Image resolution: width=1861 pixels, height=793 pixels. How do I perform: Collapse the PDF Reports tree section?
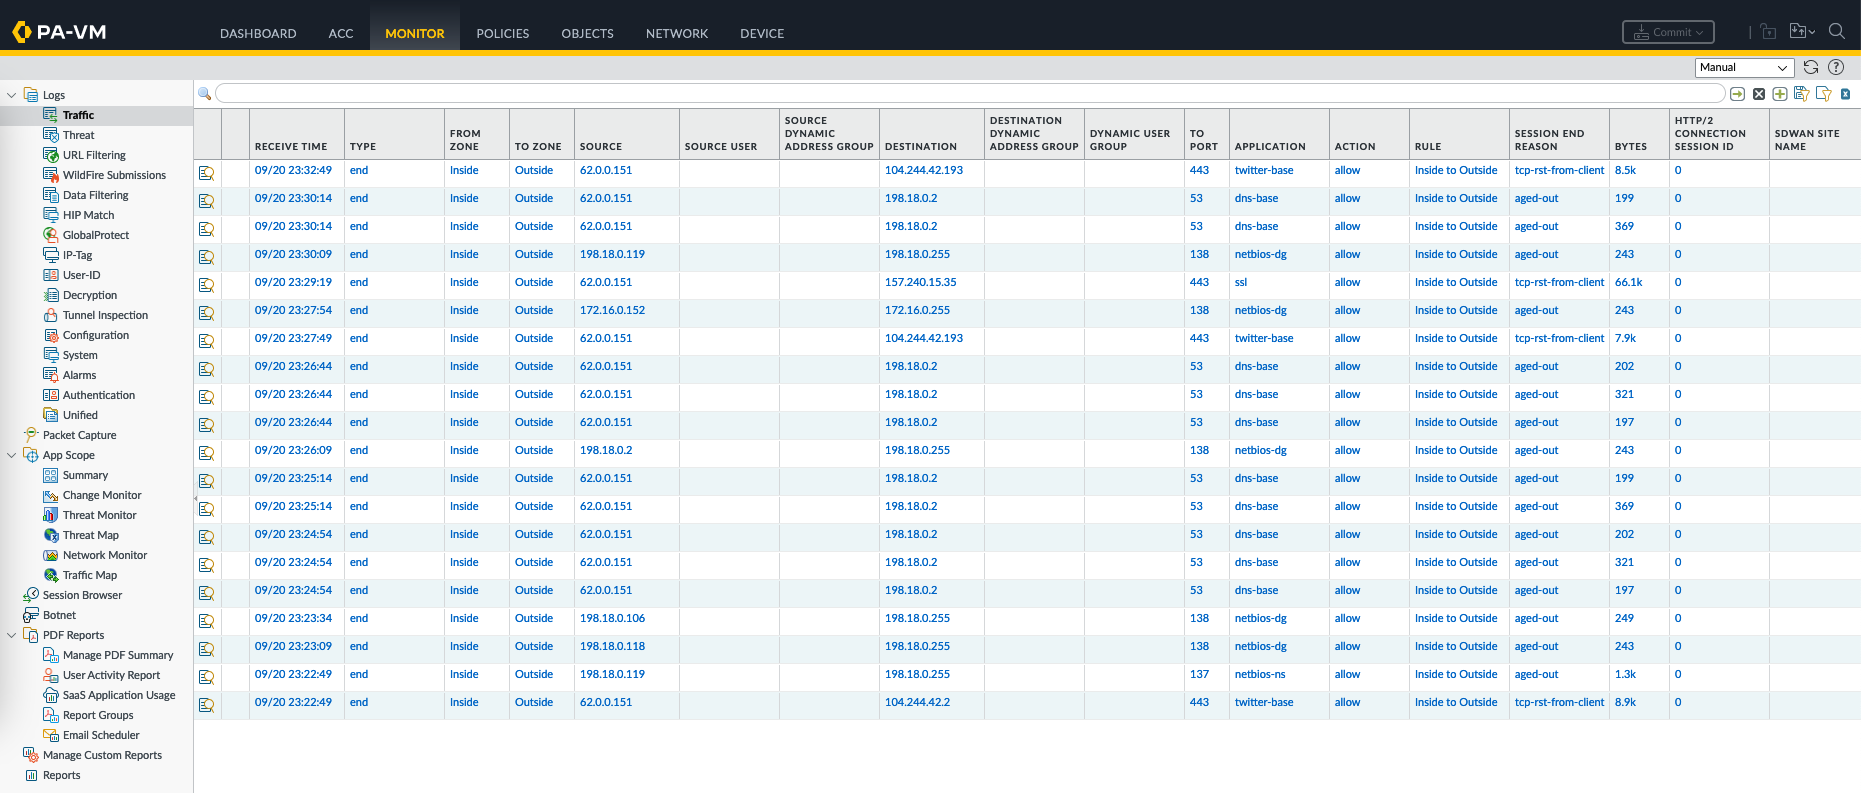coord(12,635)
